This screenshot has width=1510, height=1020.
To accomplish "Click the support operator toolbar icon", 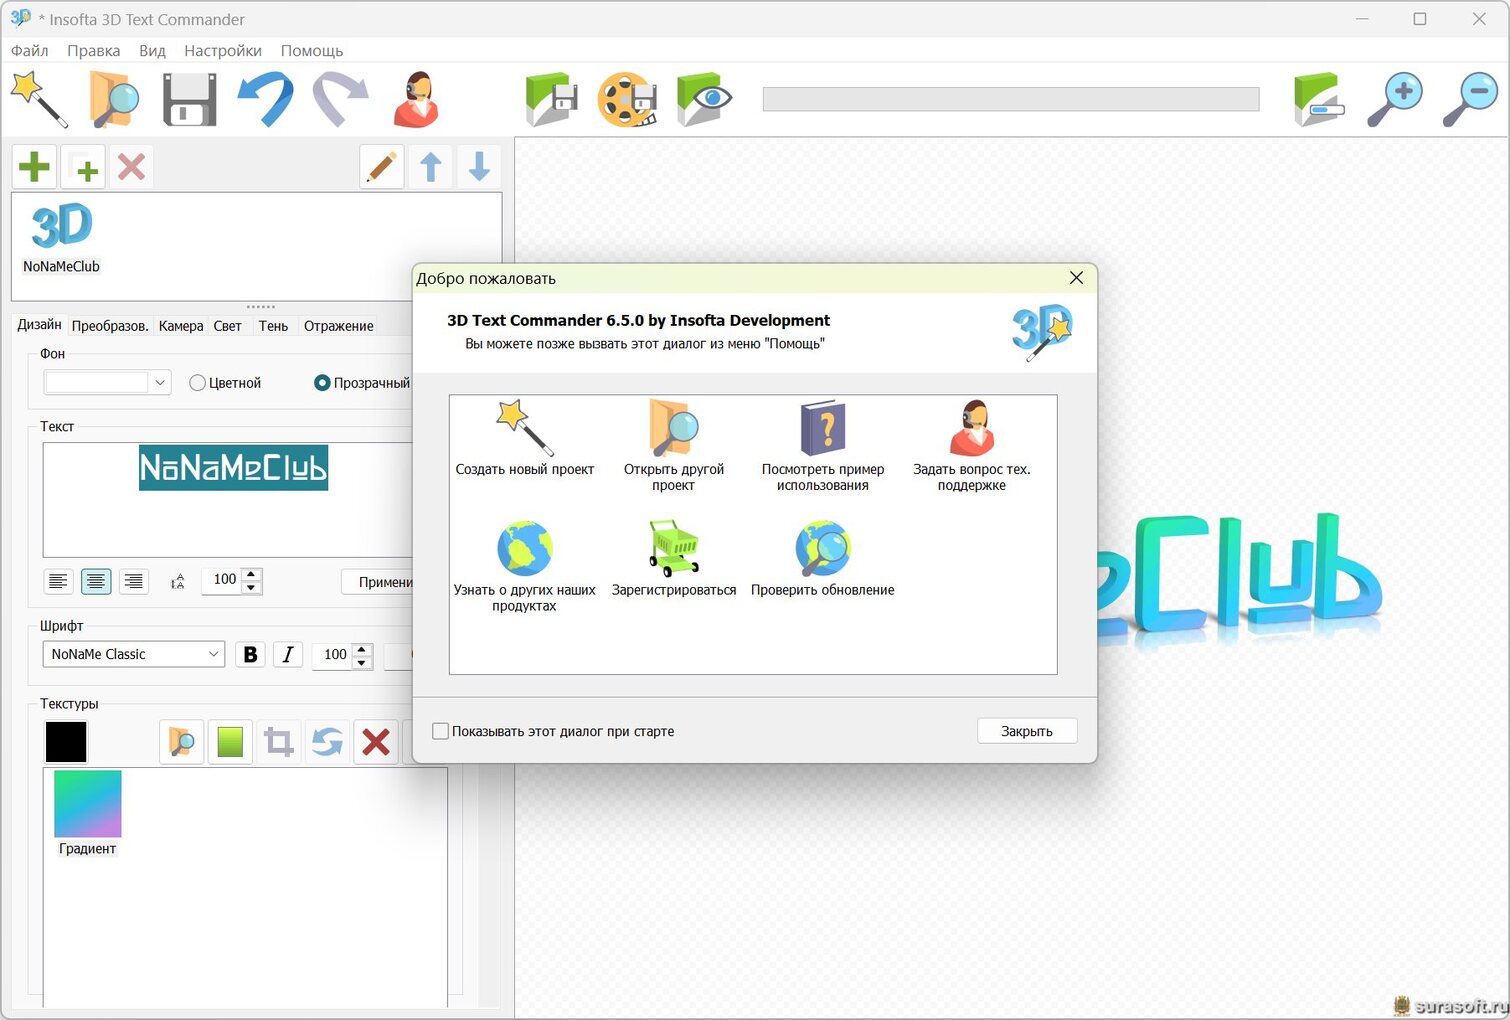I will [x=417, y=99].
